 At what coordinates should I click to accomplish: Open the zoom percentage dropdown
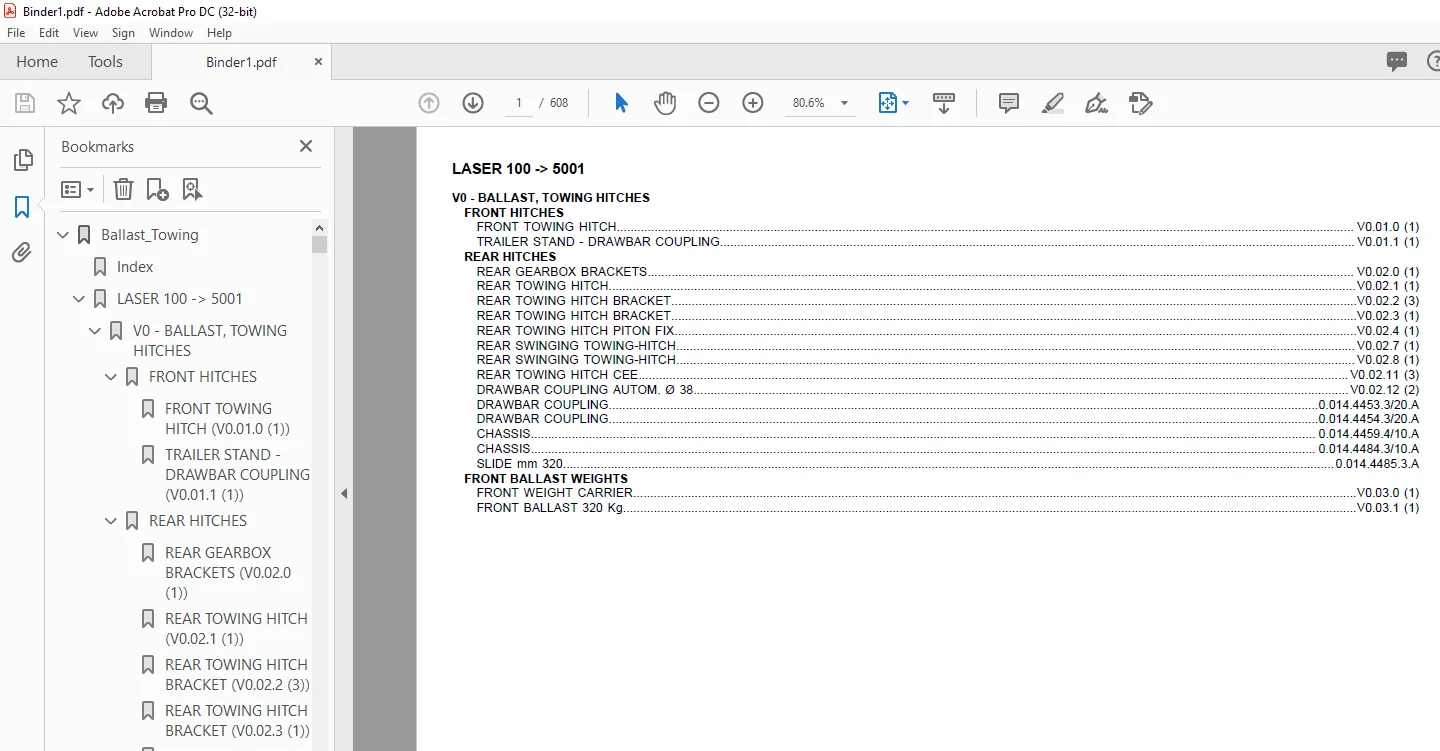pos(844,103)
